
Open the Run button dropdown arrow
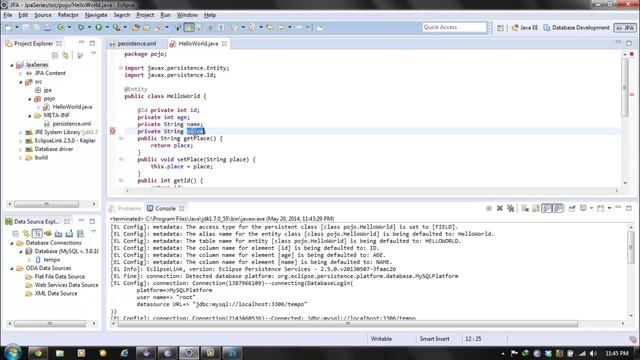click(x=107, y=27)
